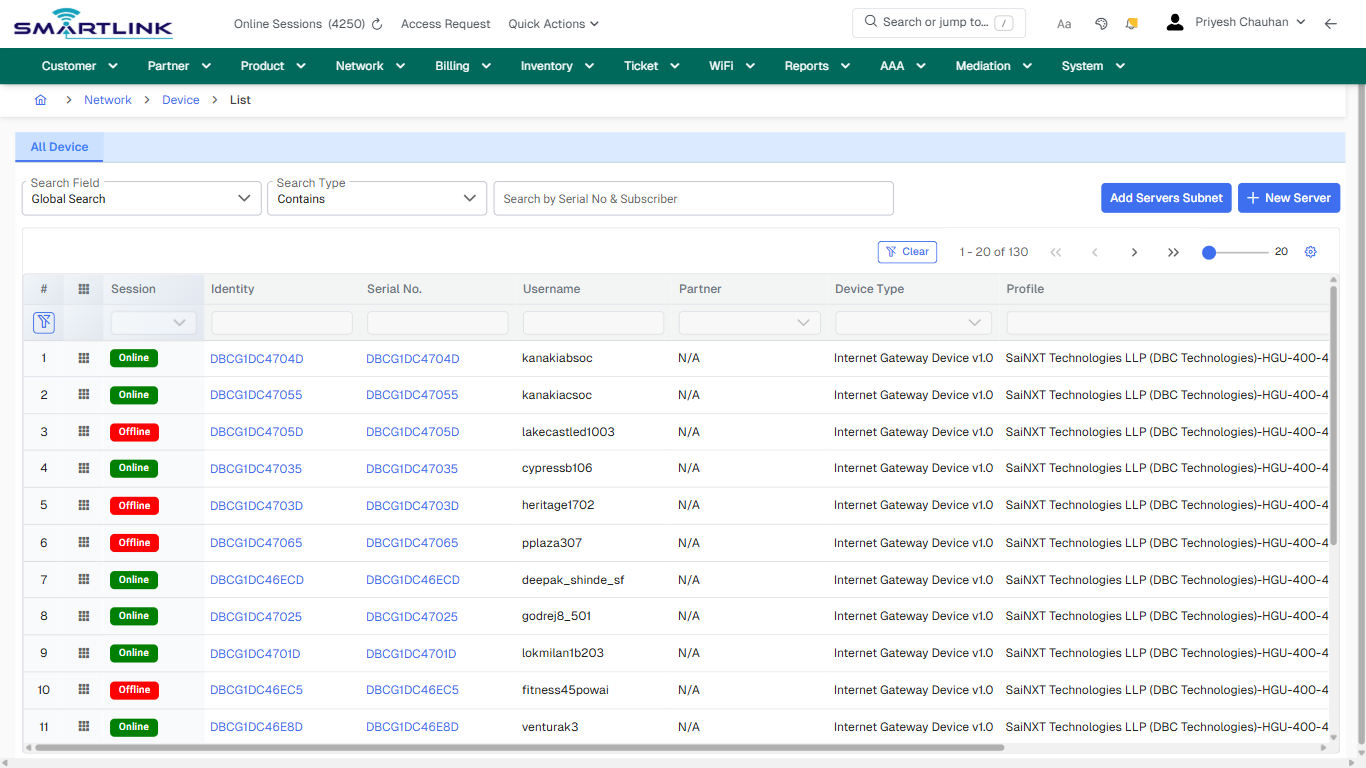Select the All Device tab
1366x768 pixels.
59,146
